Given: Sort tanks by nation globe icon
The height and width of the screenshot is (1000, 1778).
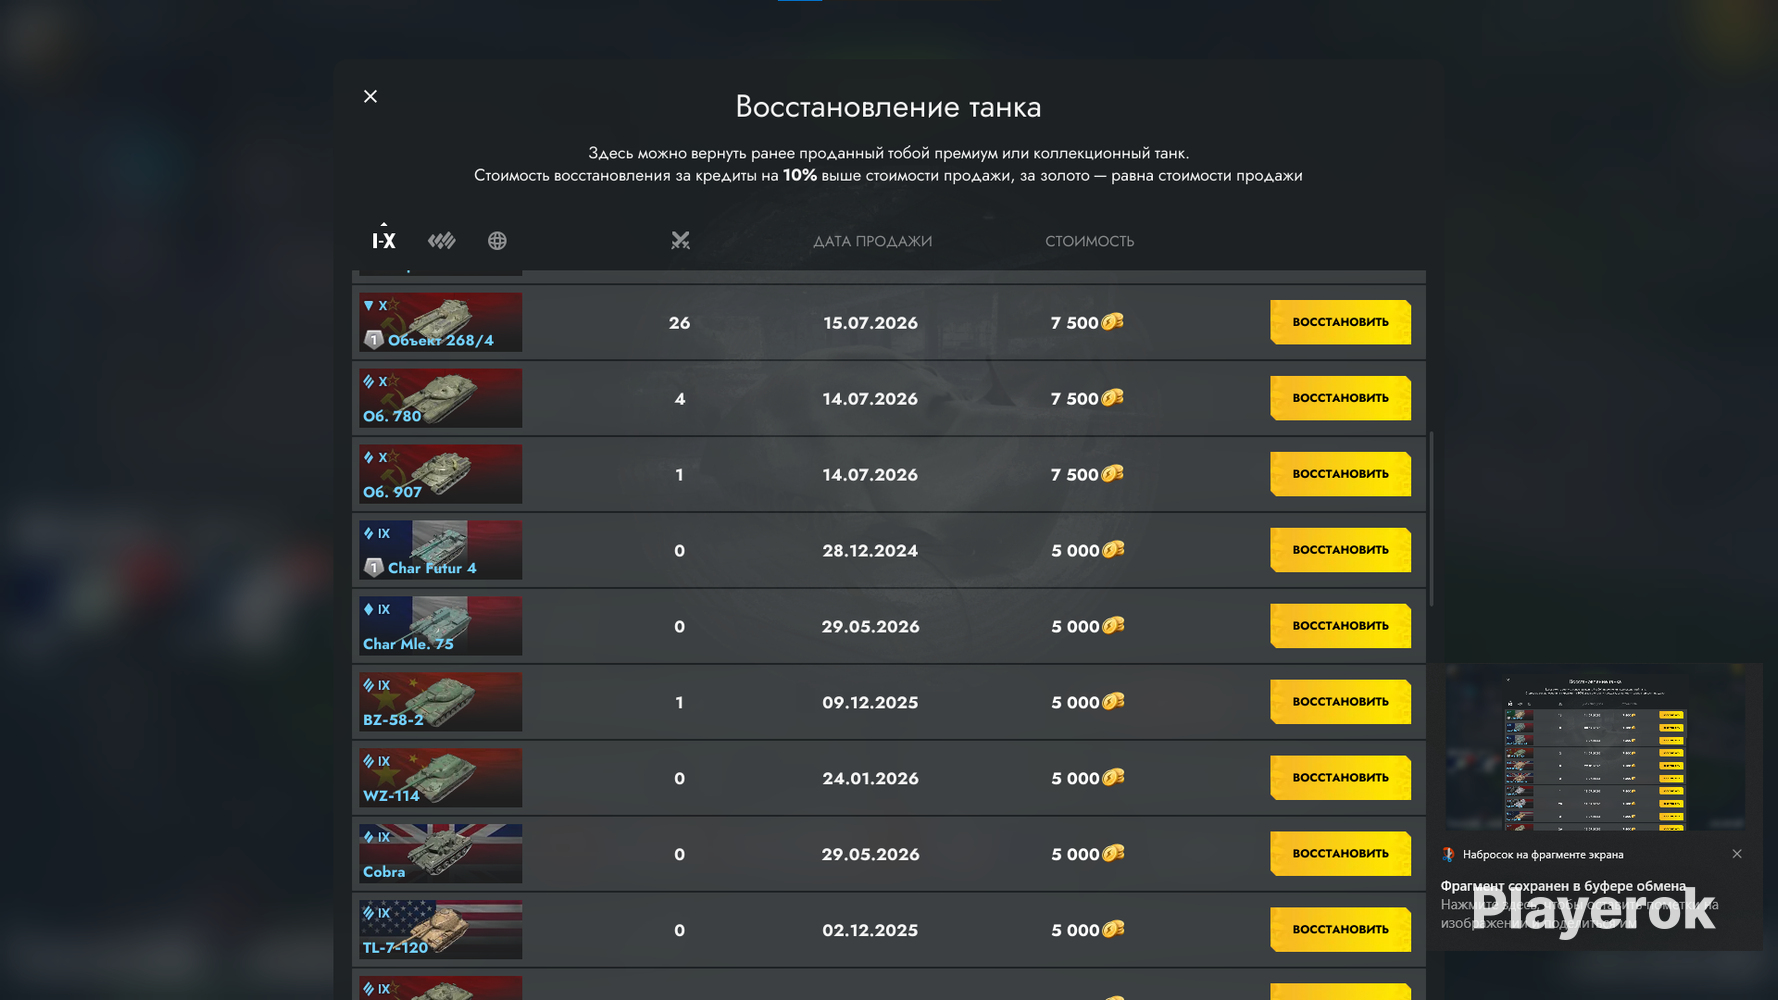Looking at the screenshot, I should 497,240.
